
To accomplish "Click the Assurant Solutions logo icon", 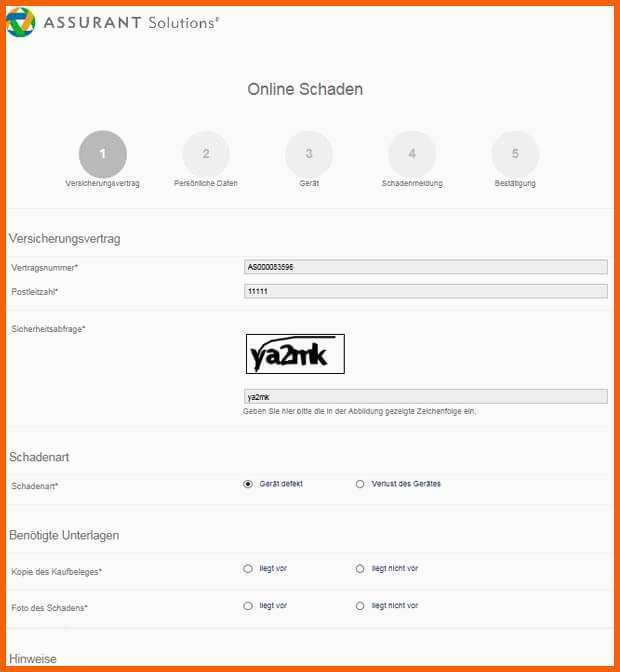I will point(21,22).
